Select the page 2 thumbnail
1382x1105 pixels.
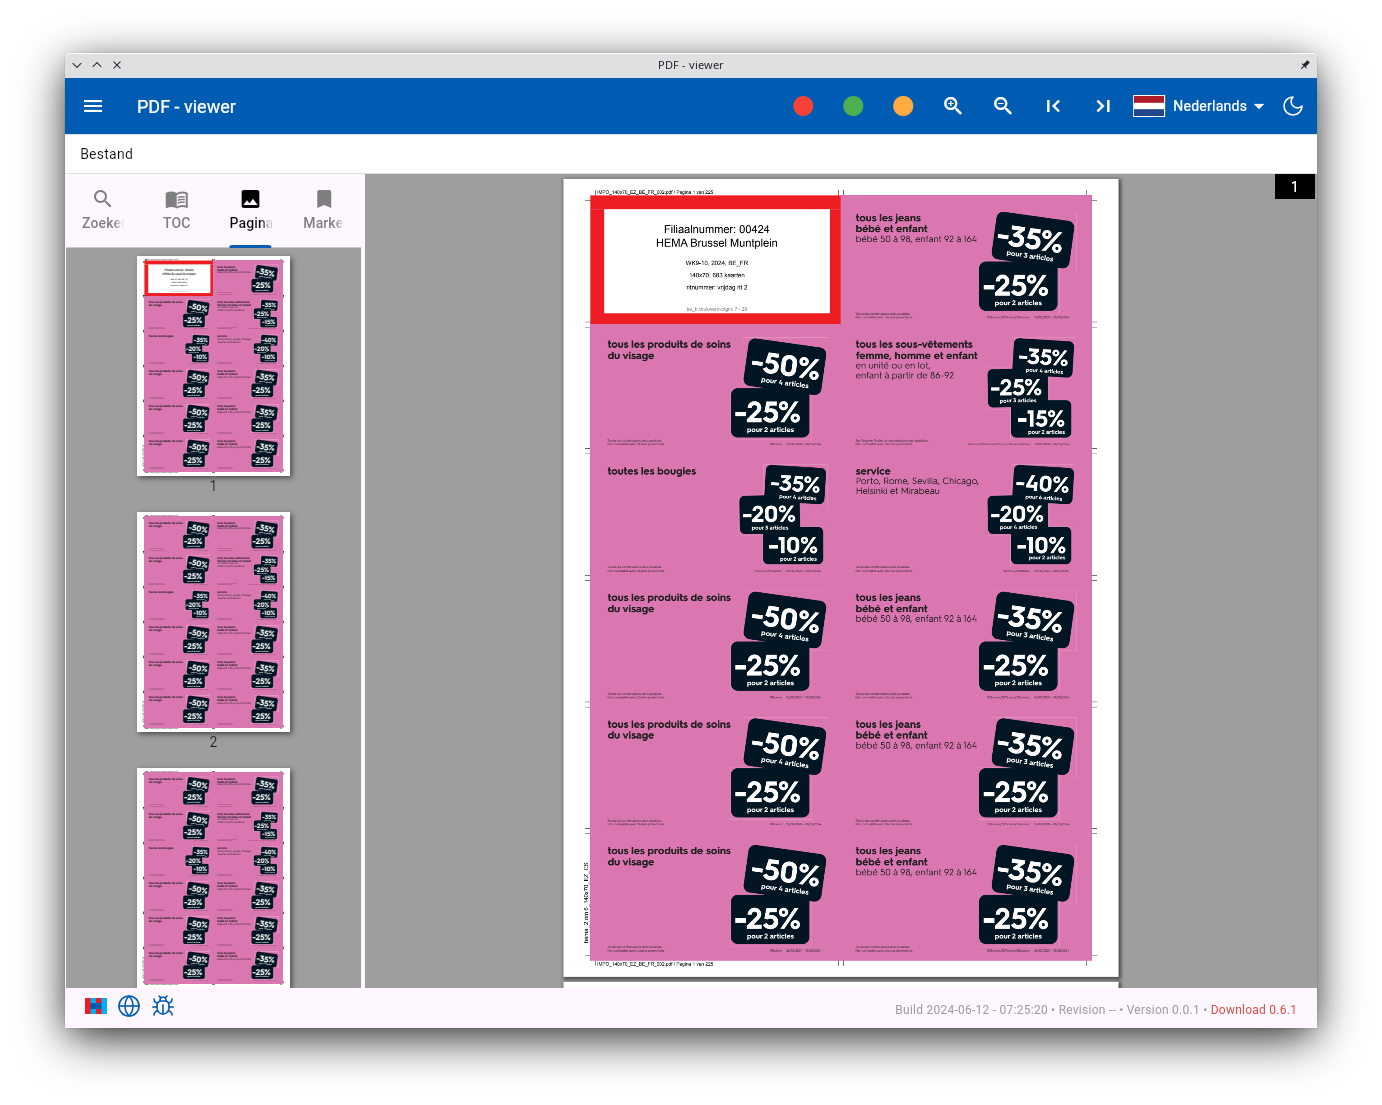point(213,622)
